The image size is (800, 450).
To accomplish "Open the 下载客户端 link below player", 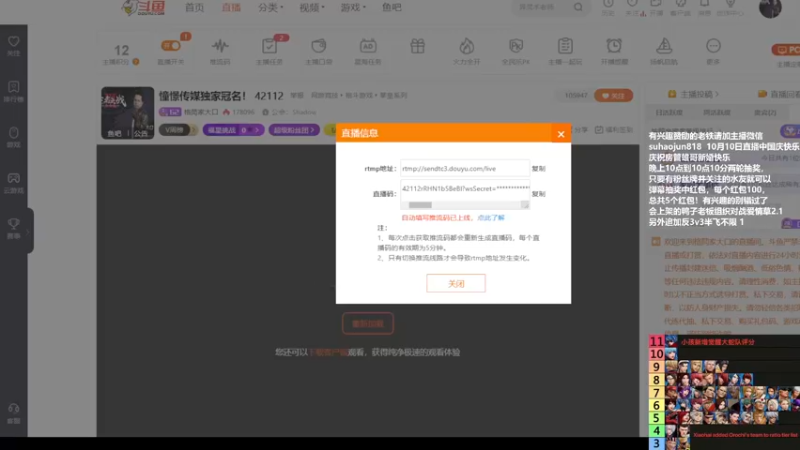I will coord(328,353).
